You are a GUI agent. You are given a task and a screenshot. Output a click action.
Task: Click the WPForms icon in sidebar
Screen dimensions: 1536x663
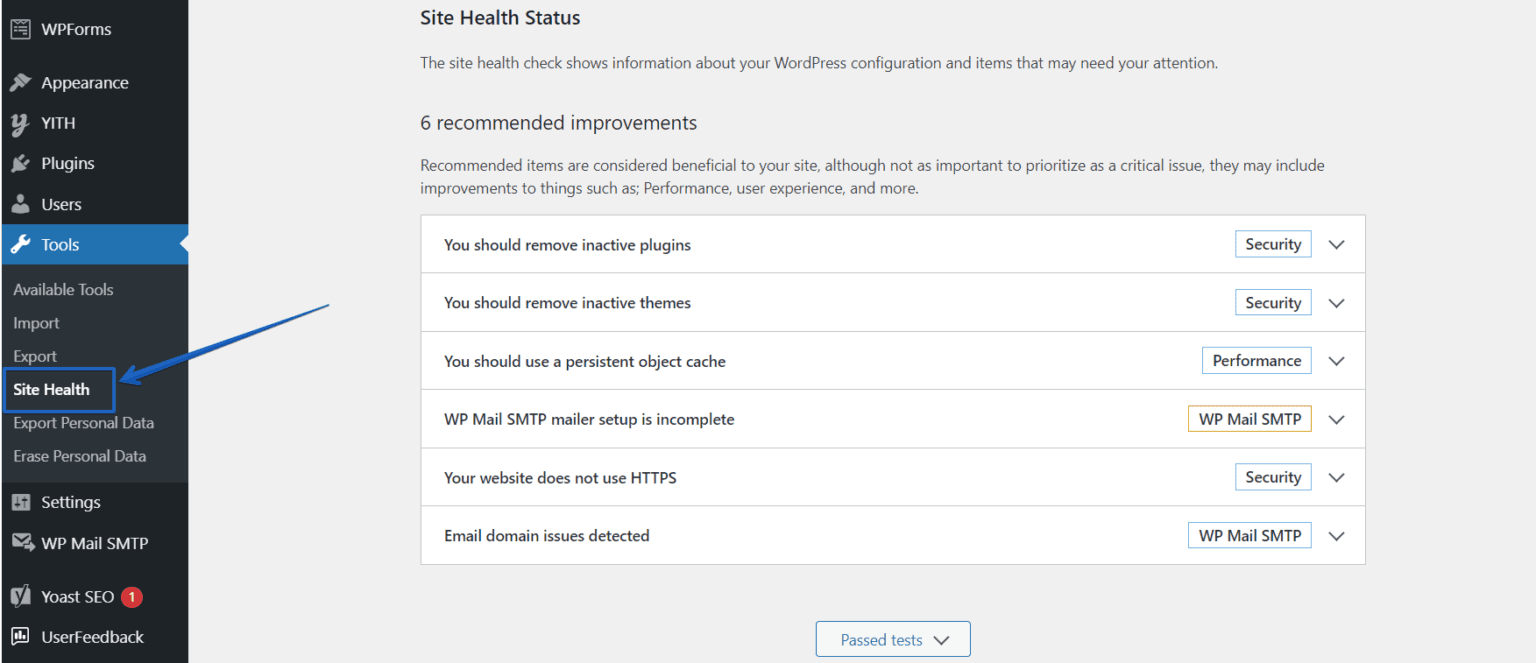click(x=20, y=29)
